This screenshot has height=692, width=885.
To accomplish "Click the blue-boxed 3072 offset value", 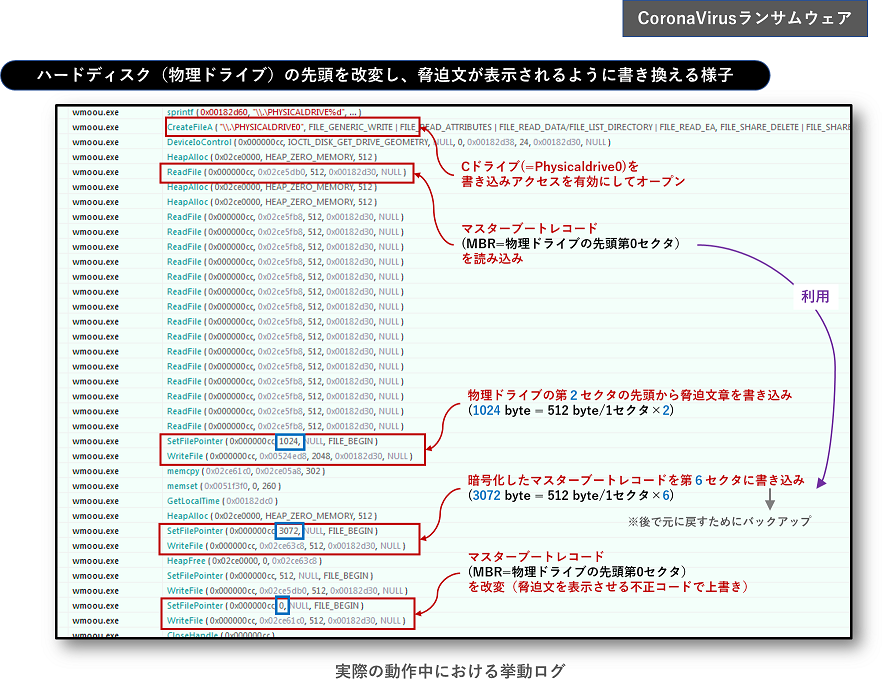I will pyautogui.click(x=290, y=530).
